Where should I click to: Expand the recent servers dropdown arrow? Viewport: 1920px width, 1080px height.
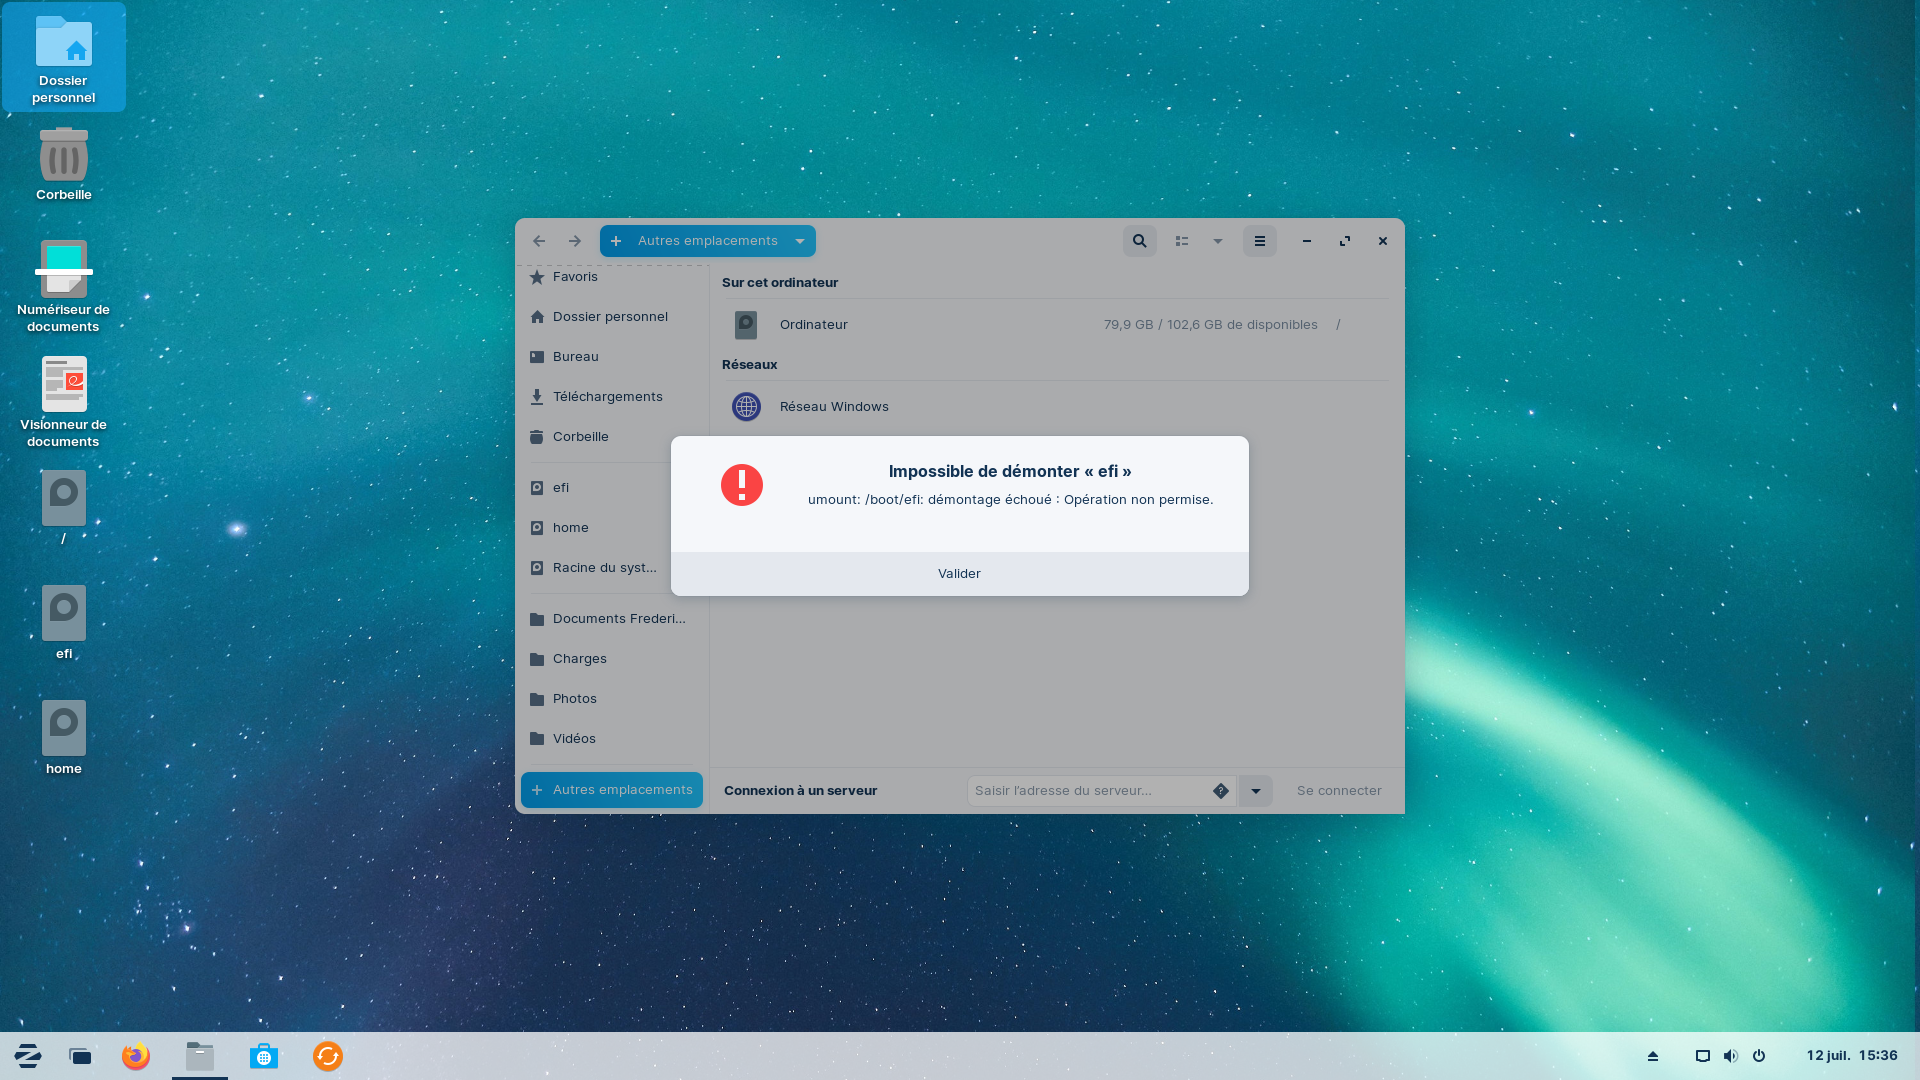pos(1256,791)
